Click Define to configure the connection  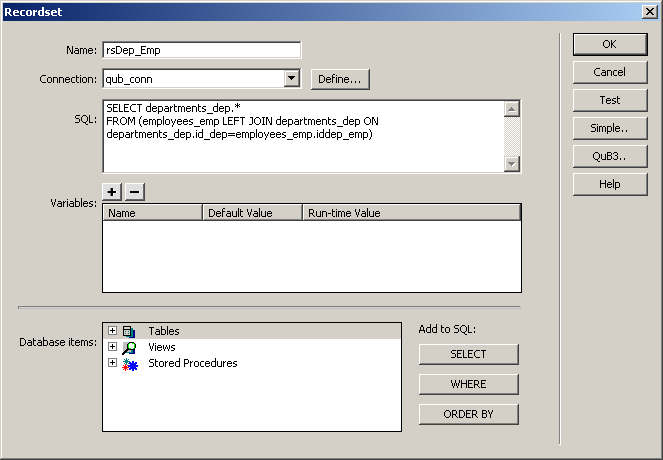coord(341,78)
